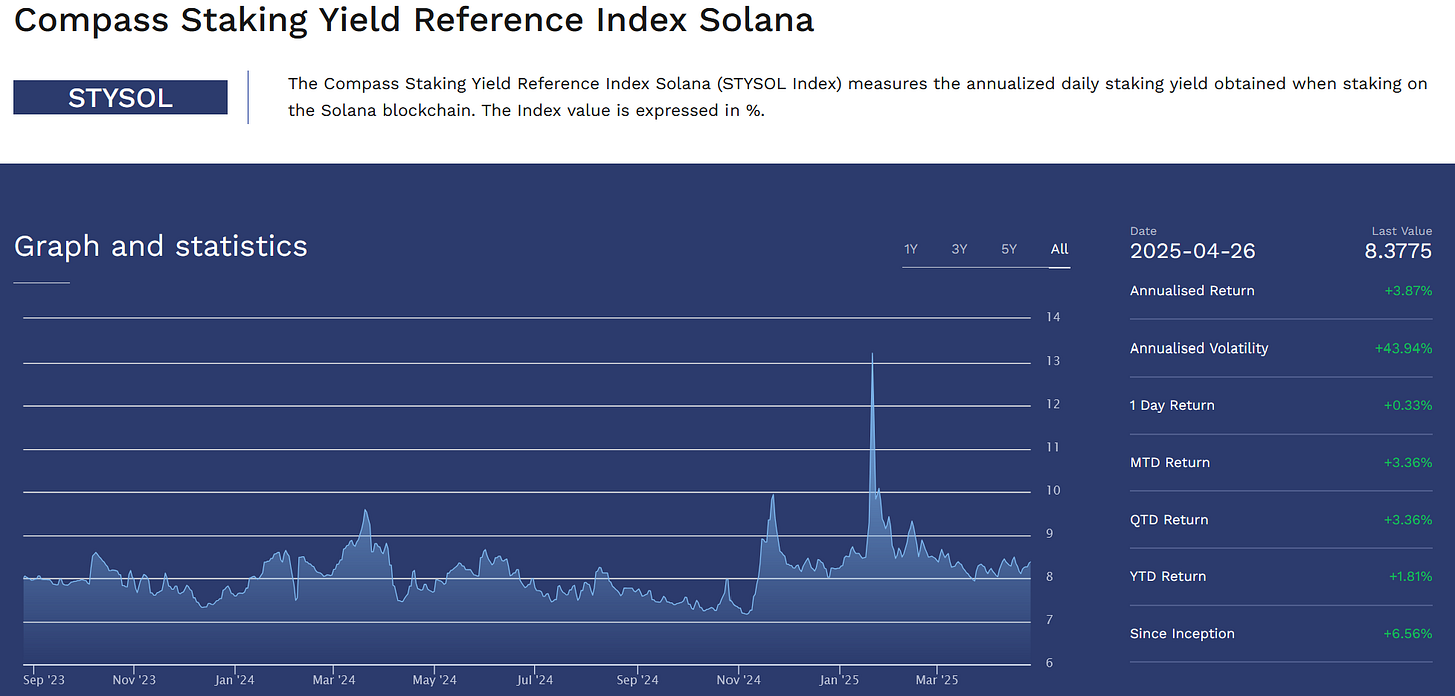Click the MTD Return label

coord(1170,462)
